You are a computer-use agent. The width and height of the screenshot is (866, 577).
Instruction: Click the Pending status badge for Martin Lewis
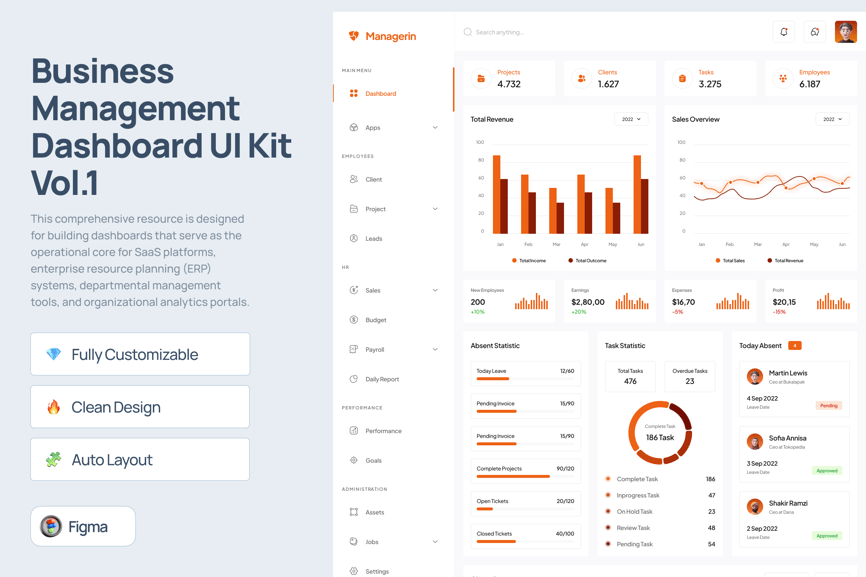point(828,406)
